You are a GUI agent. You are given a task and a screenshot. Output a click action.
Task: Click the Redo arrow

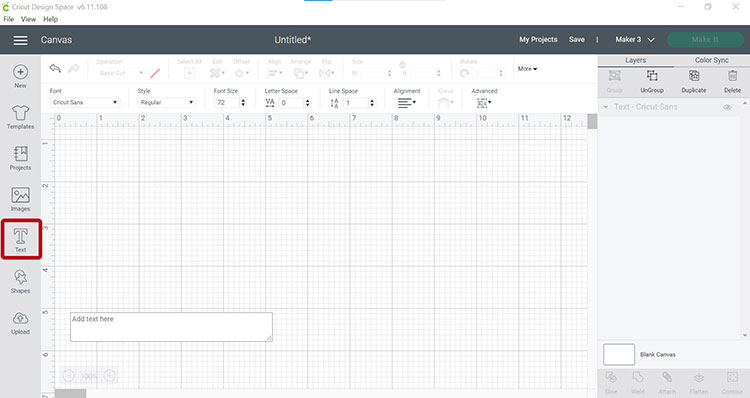click(x=74, y=68)
